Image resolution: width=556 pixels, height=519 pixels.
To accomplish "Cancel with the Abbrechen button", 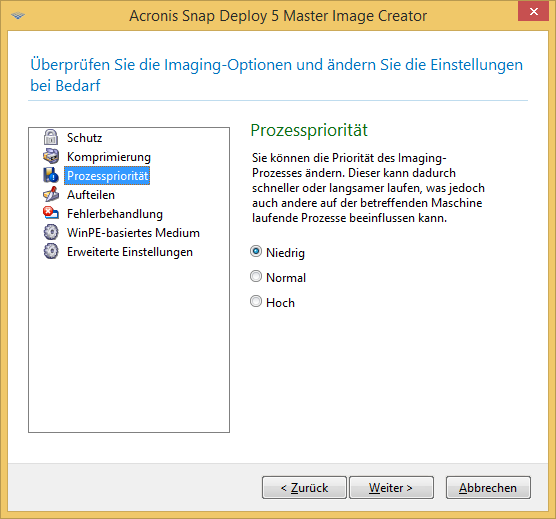I will (x=488, y=488).
